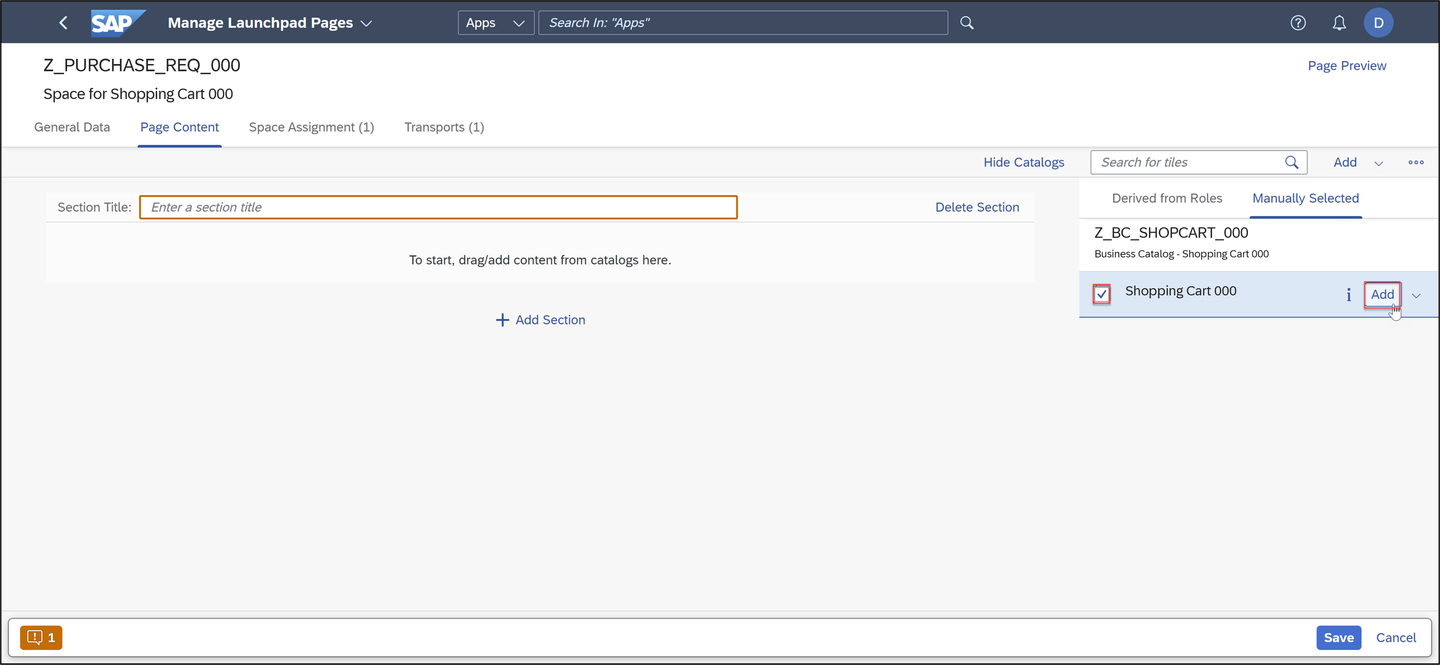Select the Manually Selected tab
This screenshot has height=665, width=1440.
point(1306,198)
